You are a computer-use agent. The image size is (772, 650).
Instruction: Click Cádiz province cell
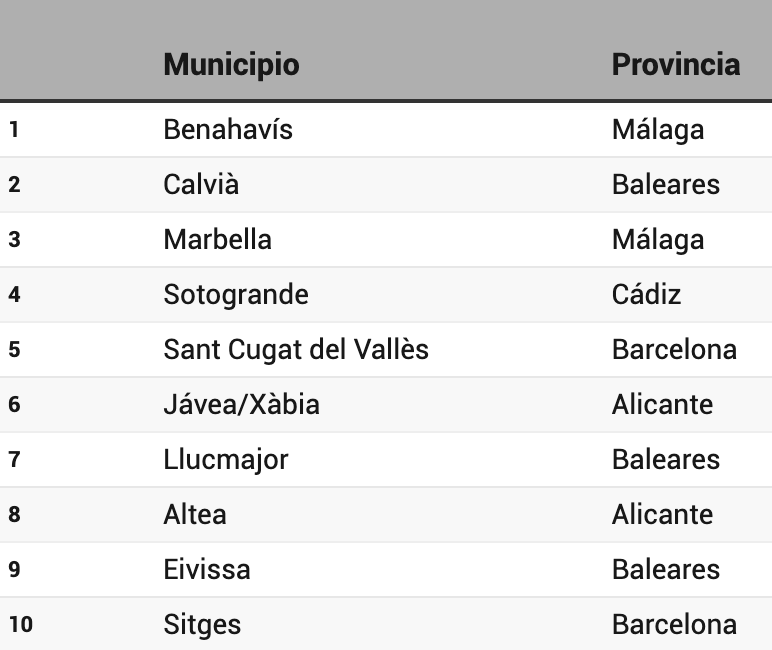(646, 295)
